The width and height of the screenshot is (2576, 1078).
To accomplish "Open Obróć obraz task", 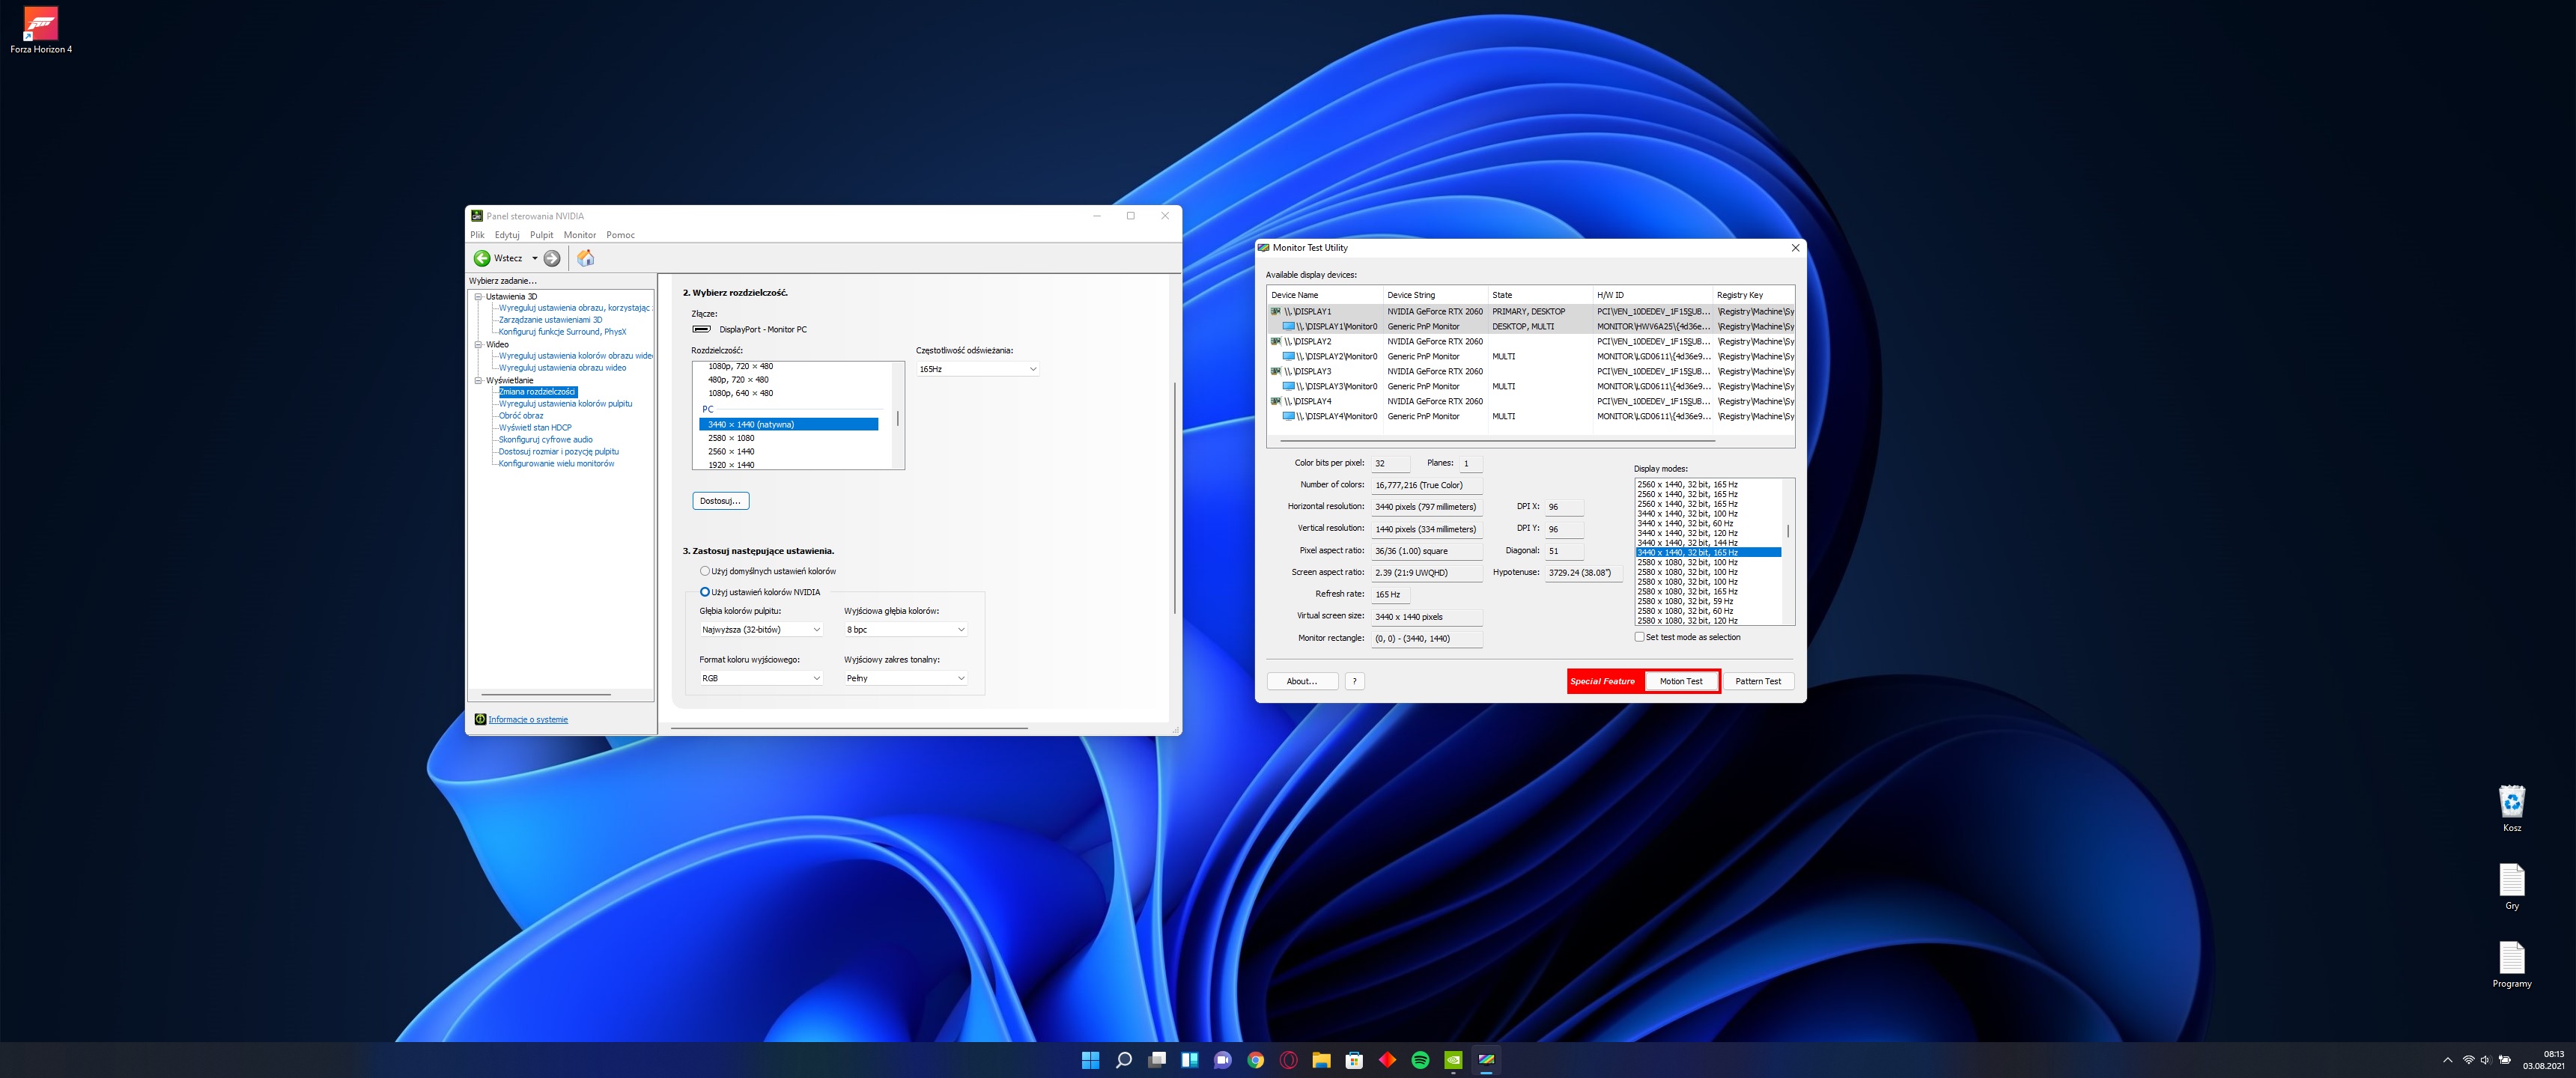I will point(521,416).
